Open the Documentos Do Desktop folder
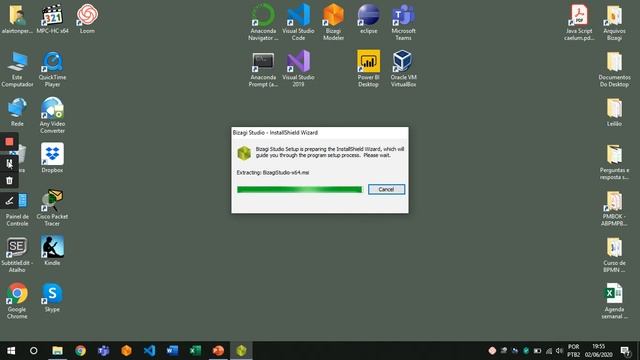This screenshot has width=640, height=360. [x=614, y=69]
